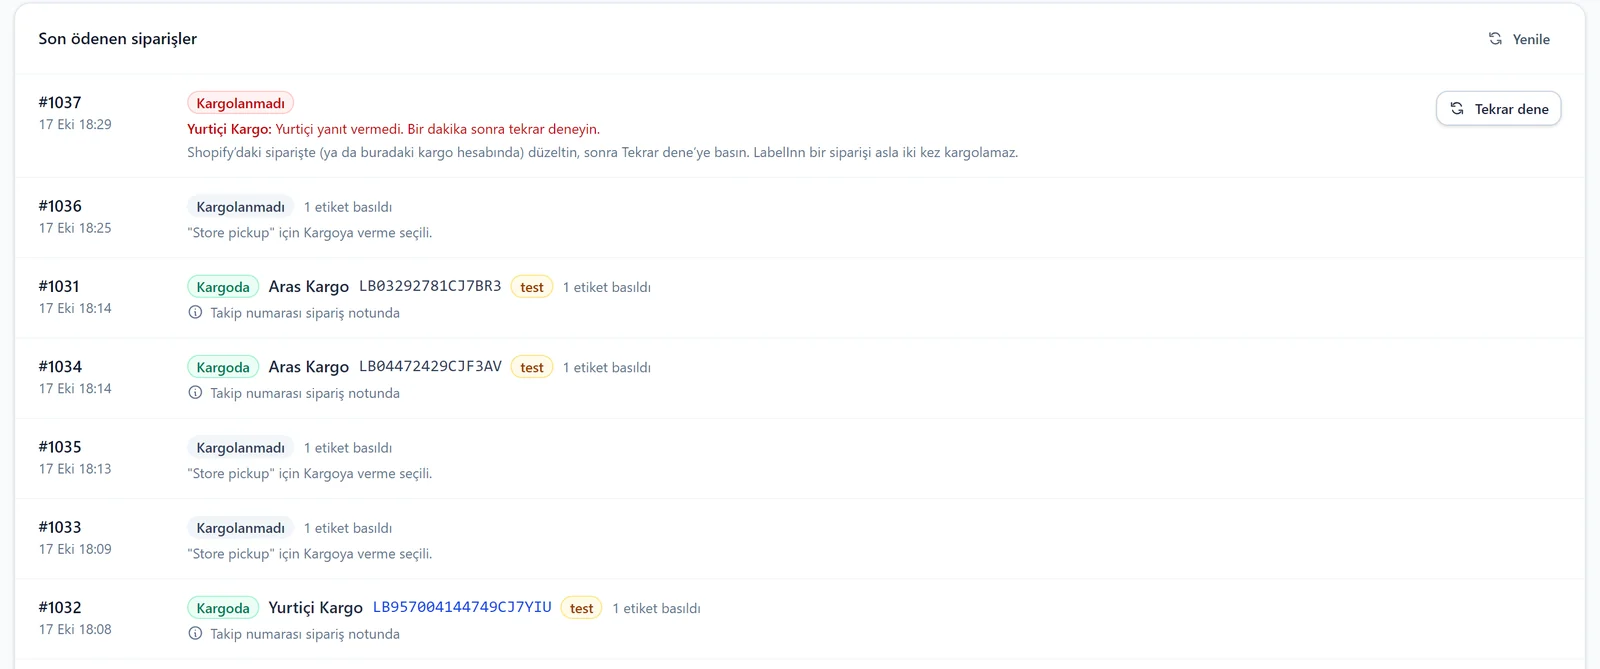1600x669 pixels.
Task: Click Store pickup note for order #1033
Action: (310, 554)
